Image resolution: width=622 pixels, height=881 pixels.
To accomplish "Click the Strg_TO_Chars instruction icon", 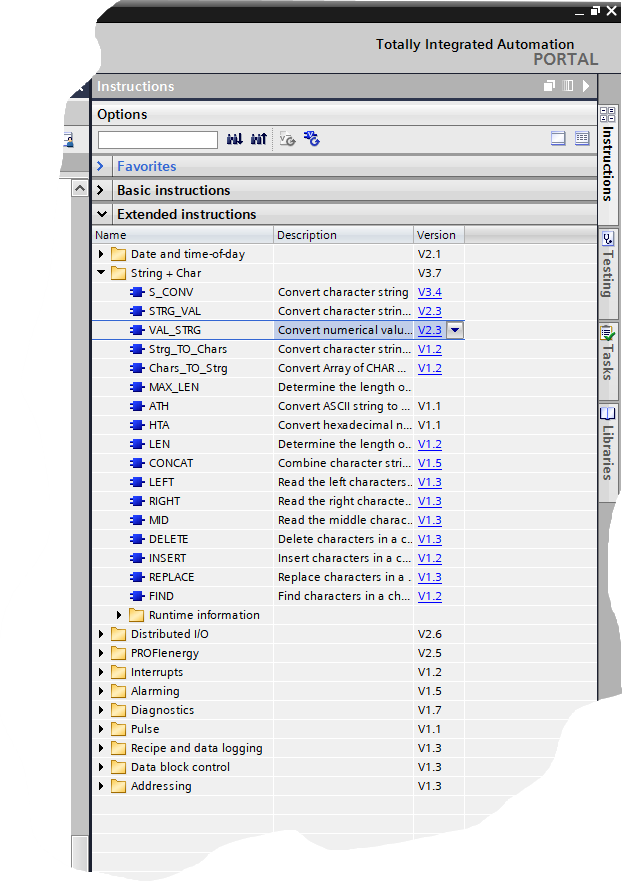I will tap(137, 349).
